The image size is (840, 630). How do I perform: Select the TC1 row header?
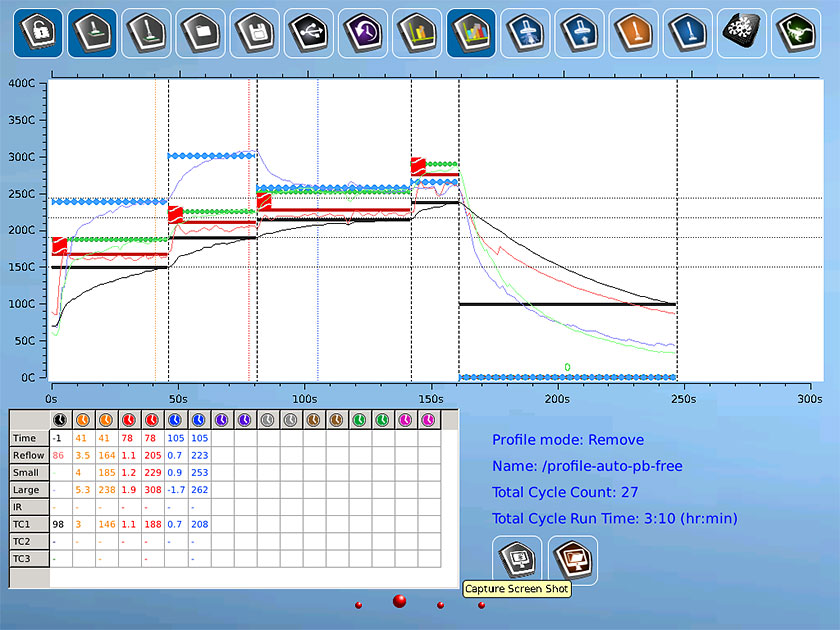29,524
